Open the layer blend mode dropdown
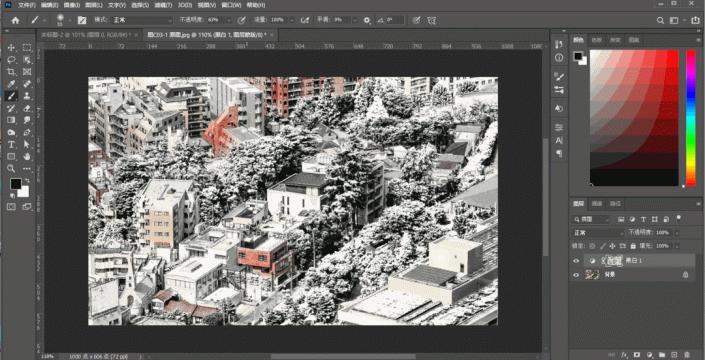Screen dimensions: 705x360 [598, 233]
